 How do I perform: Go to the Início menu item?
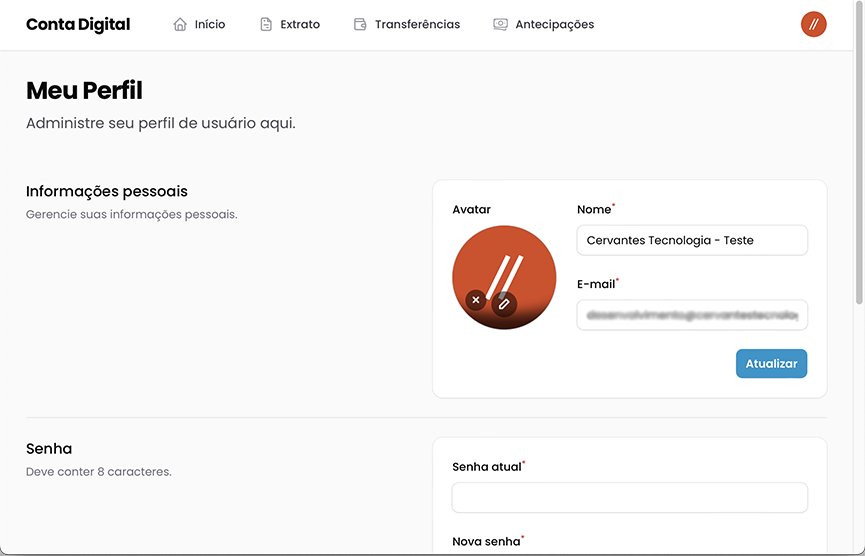click(210, 25)
